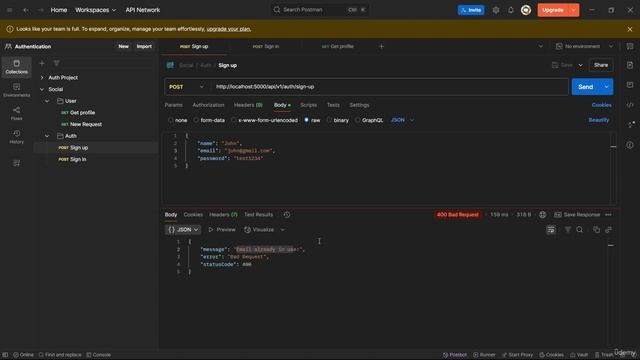
Task: Click the Share button
Action: pos(601,65)
